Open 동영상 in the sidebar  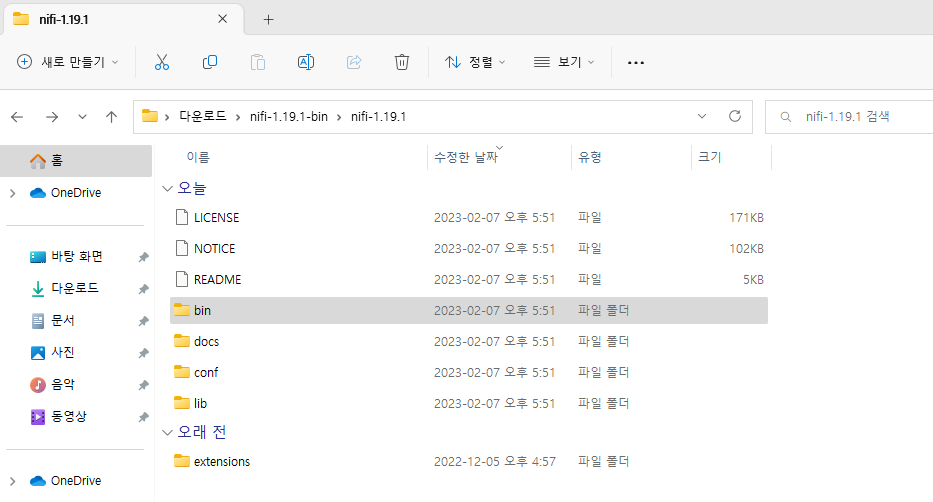[x=68, y=417]
